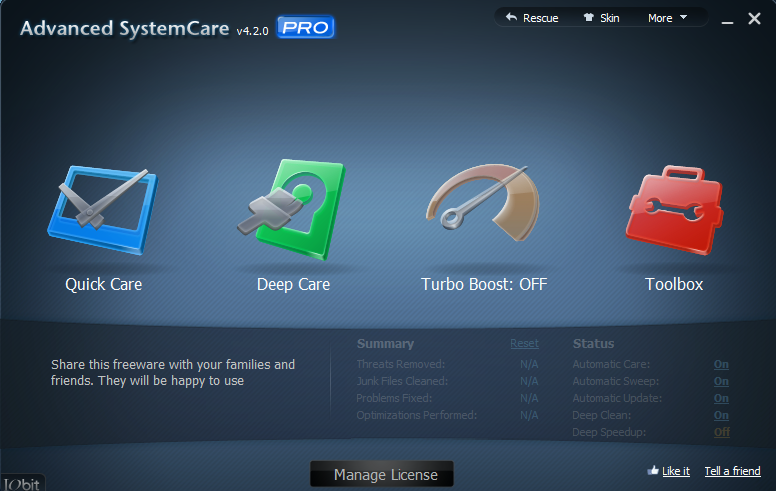Click the Summary heading

(x=385, y=344)
